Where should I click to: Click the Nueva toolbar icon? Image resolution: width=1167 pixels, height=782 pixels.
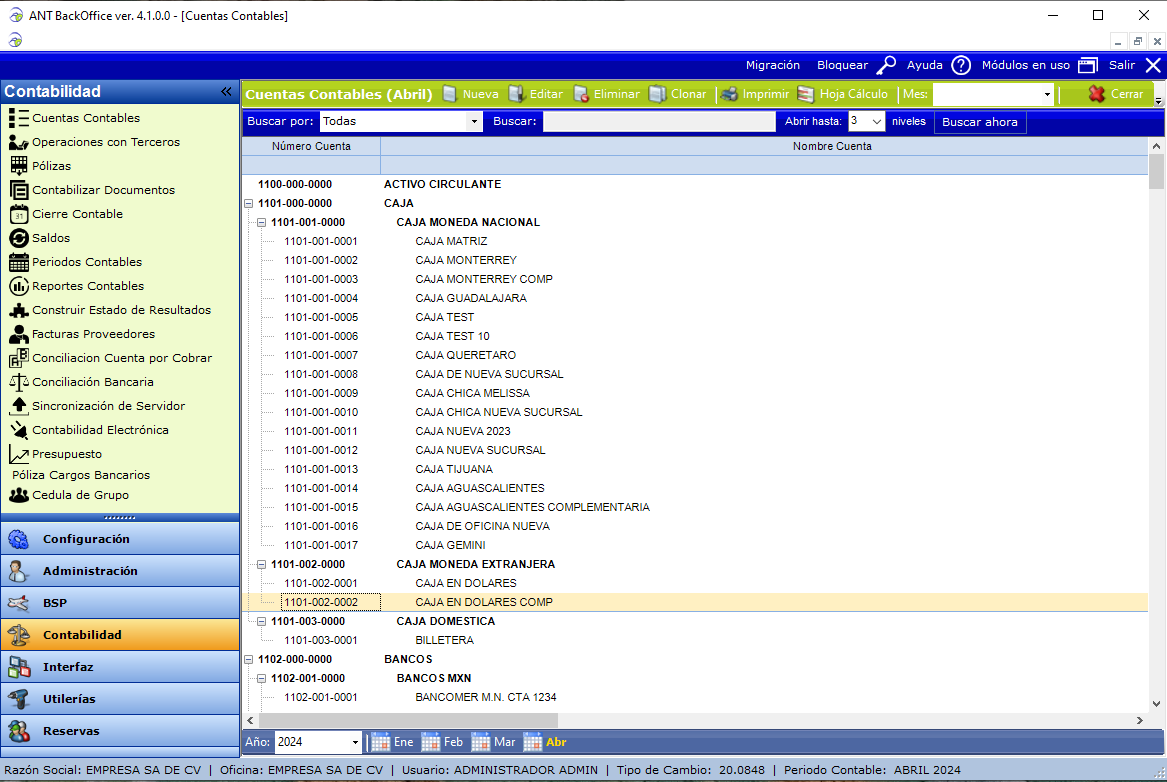450,94
